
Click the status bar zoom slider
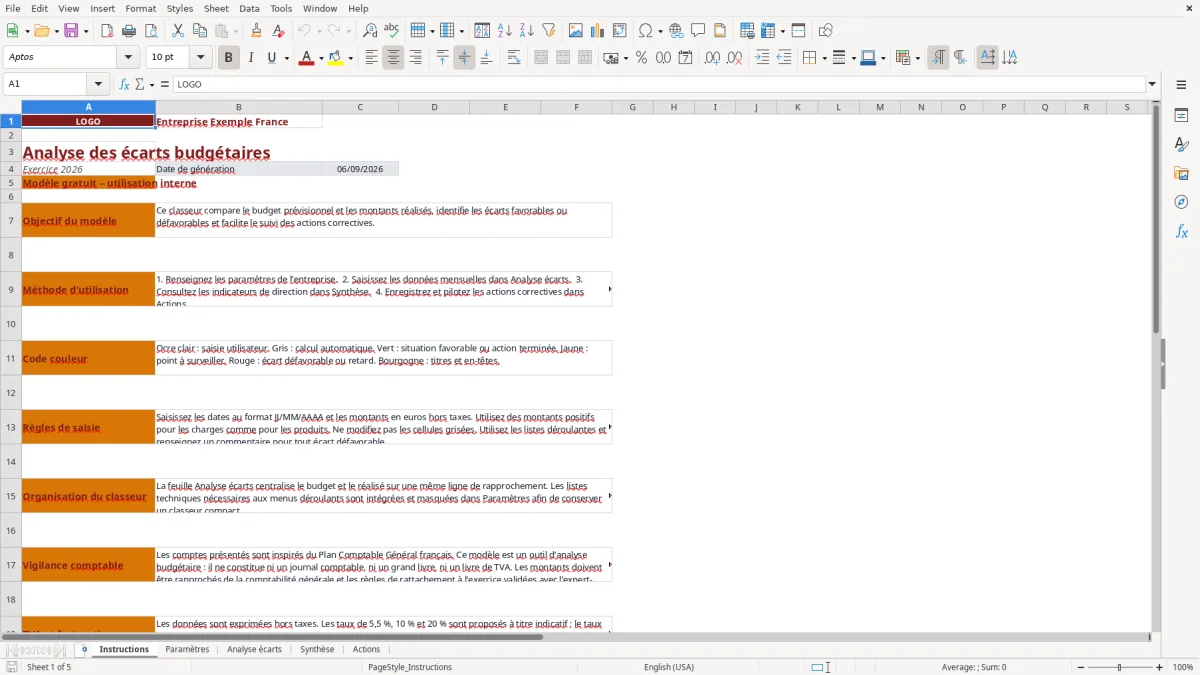pos(1120,667)
